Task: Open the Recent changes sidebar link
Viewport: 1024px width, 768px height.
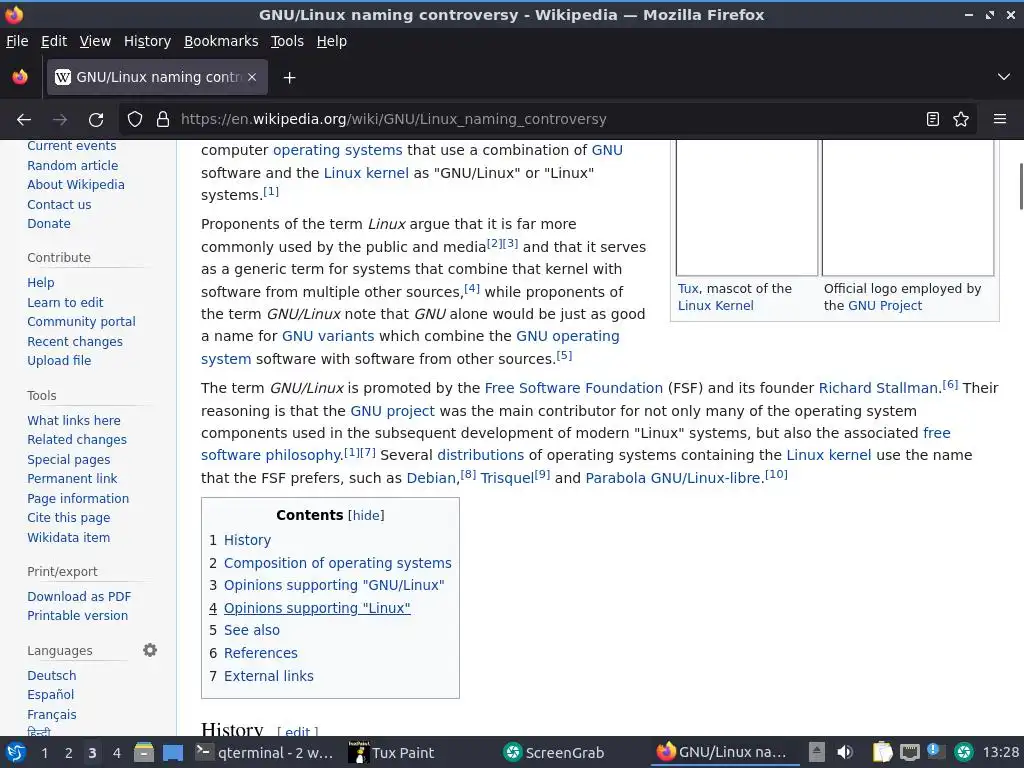Action: click(x=75, y=342)
